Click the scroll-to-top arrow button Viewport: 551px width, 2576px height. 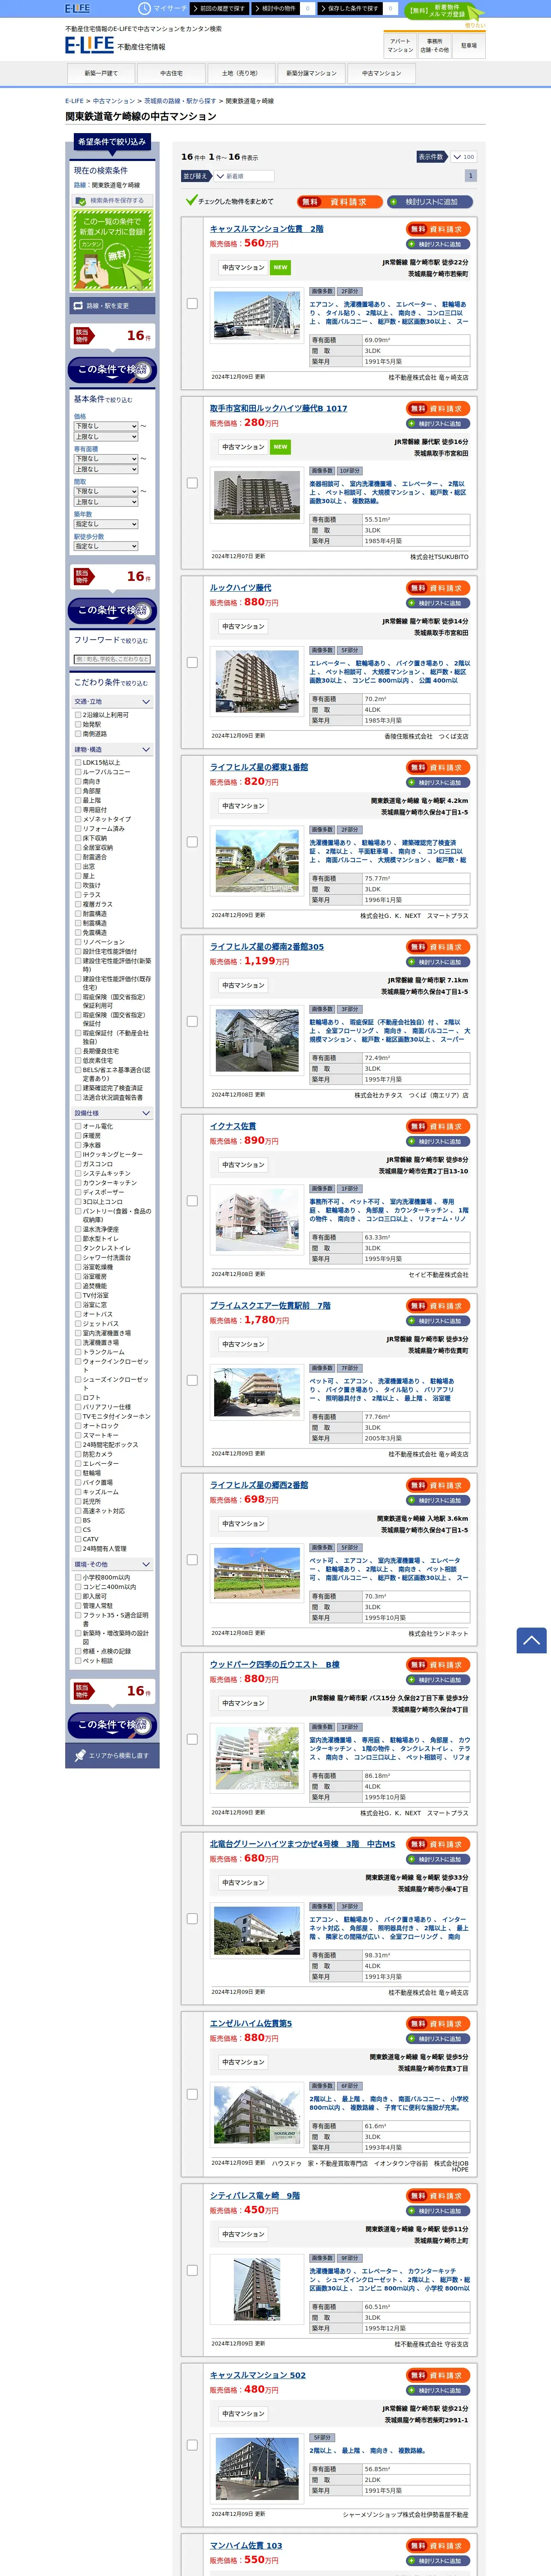(x=531, y=1640)
